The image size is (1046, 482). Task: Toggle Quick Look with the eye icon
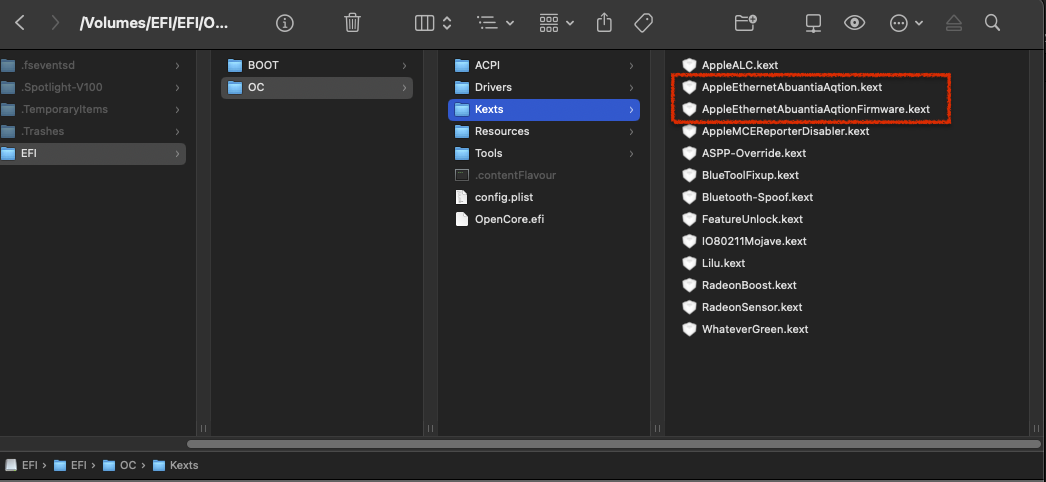click(x=854, y=23)
